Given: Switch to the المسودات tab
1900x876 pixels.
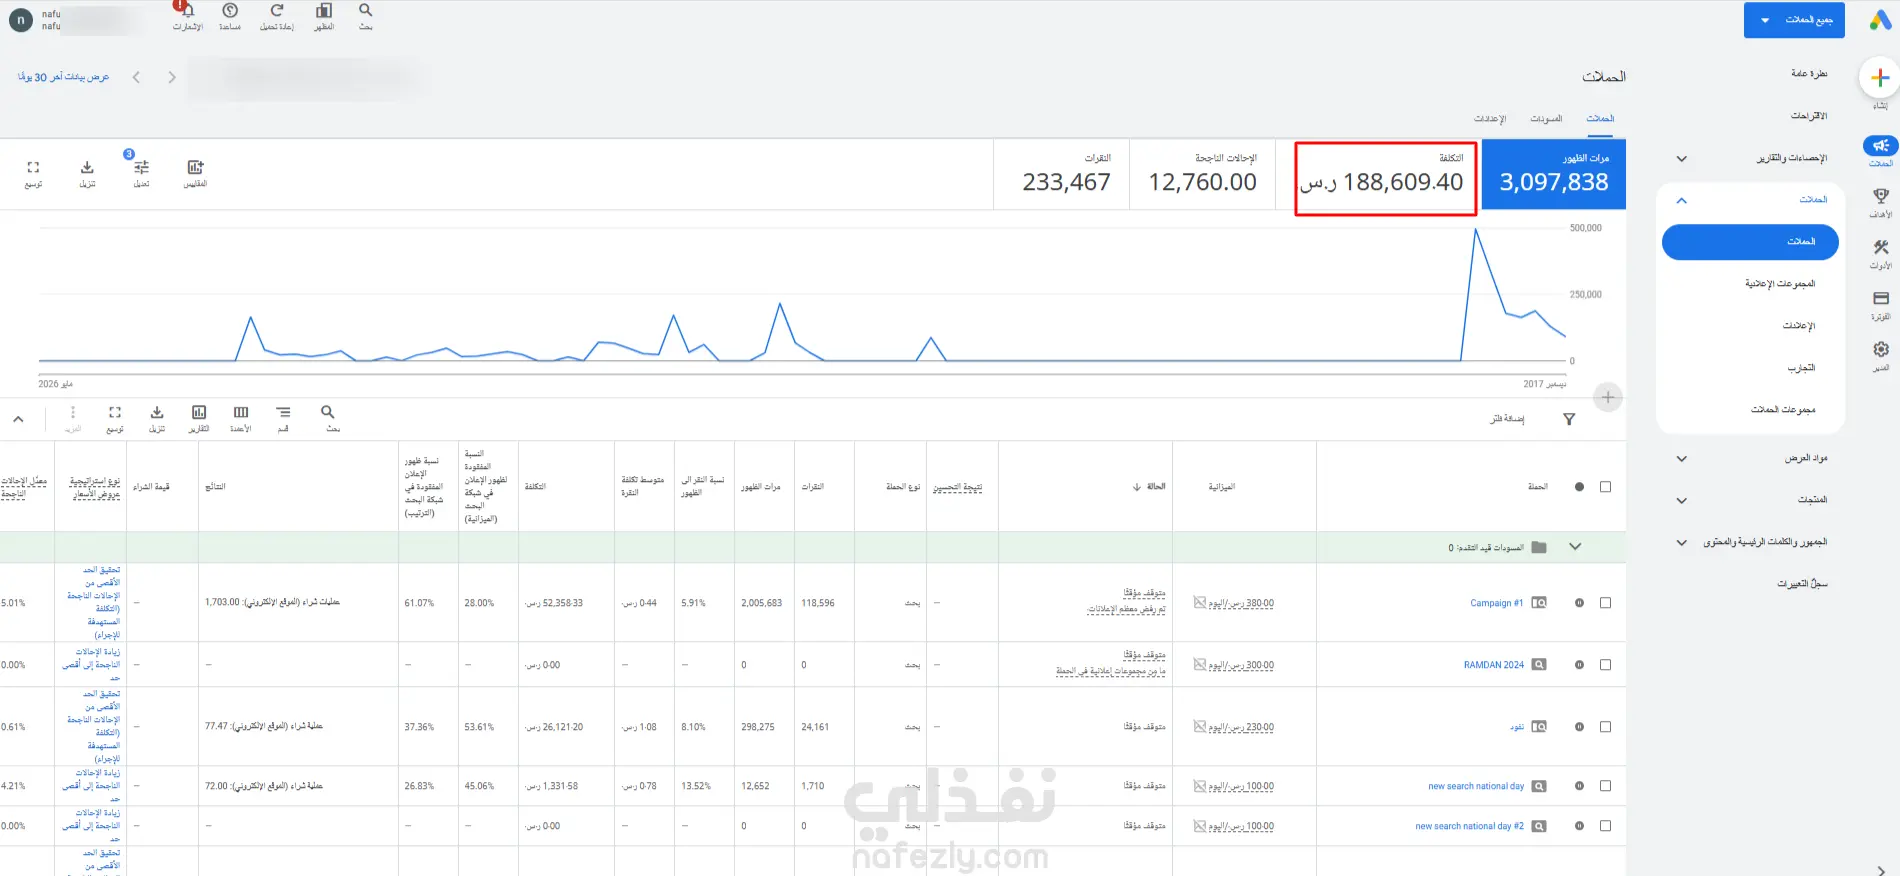Looking at the screenshot, I should [1546, 119].
